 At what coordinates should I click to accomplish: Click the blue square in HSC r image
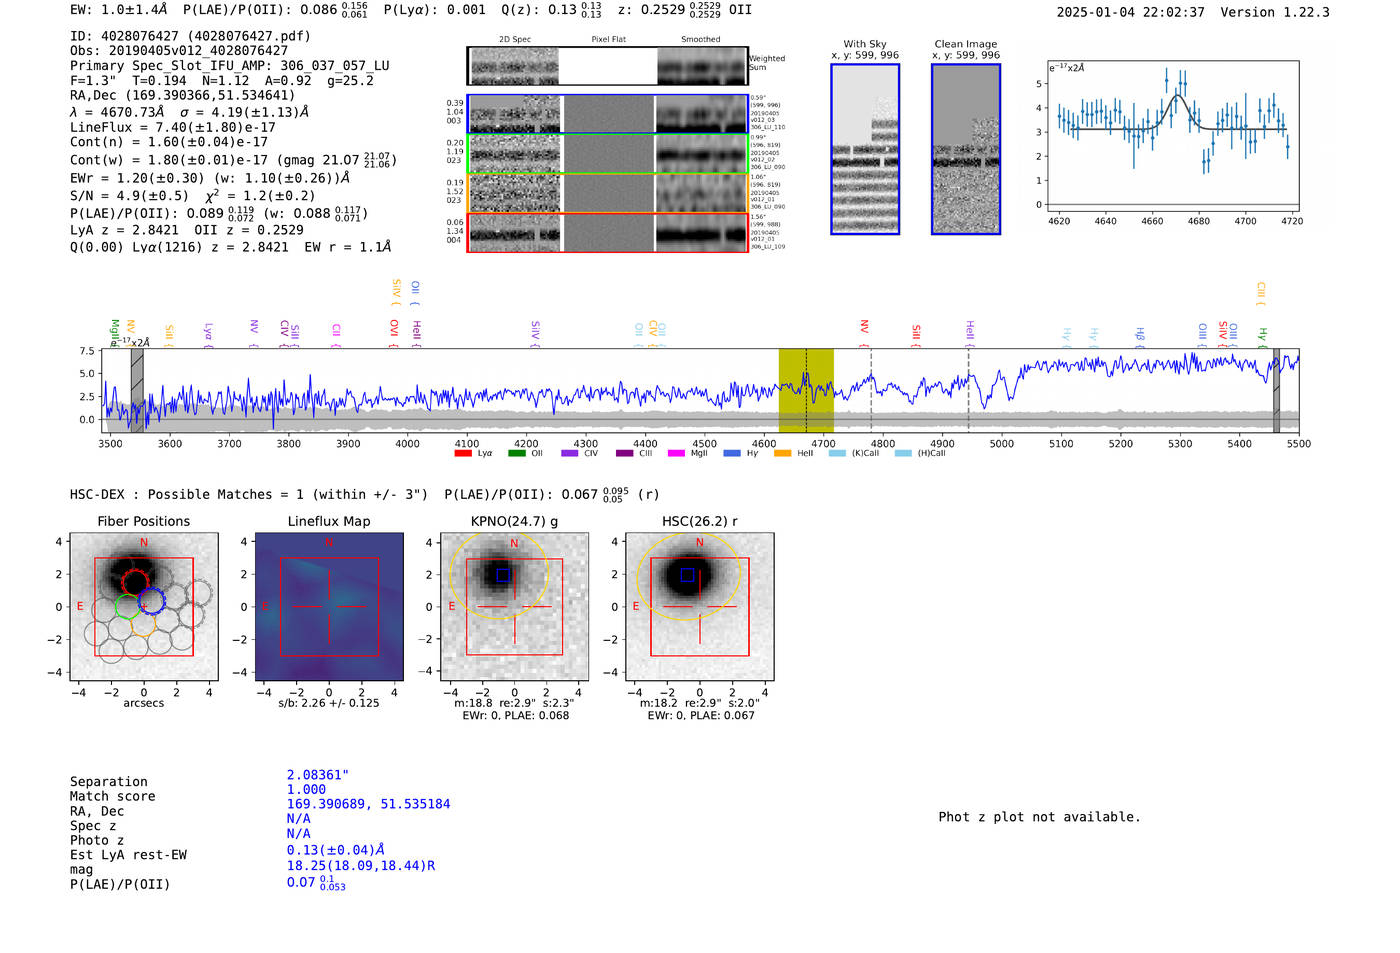(687, 575)
